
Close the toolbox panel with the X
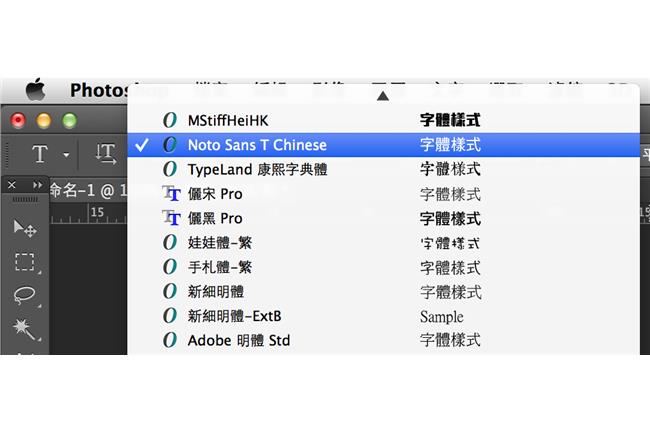click(x=12, y=185)
